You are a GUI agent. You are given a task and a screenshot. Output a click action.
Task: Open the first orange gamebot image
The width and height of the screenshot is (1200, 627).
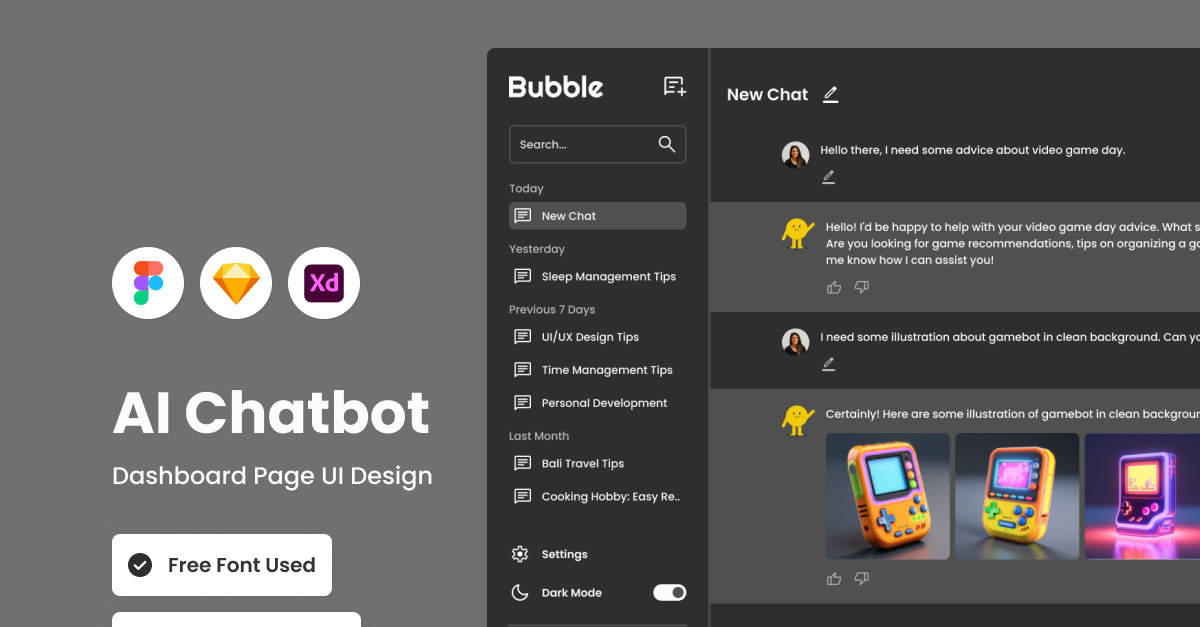coord(887,496)
